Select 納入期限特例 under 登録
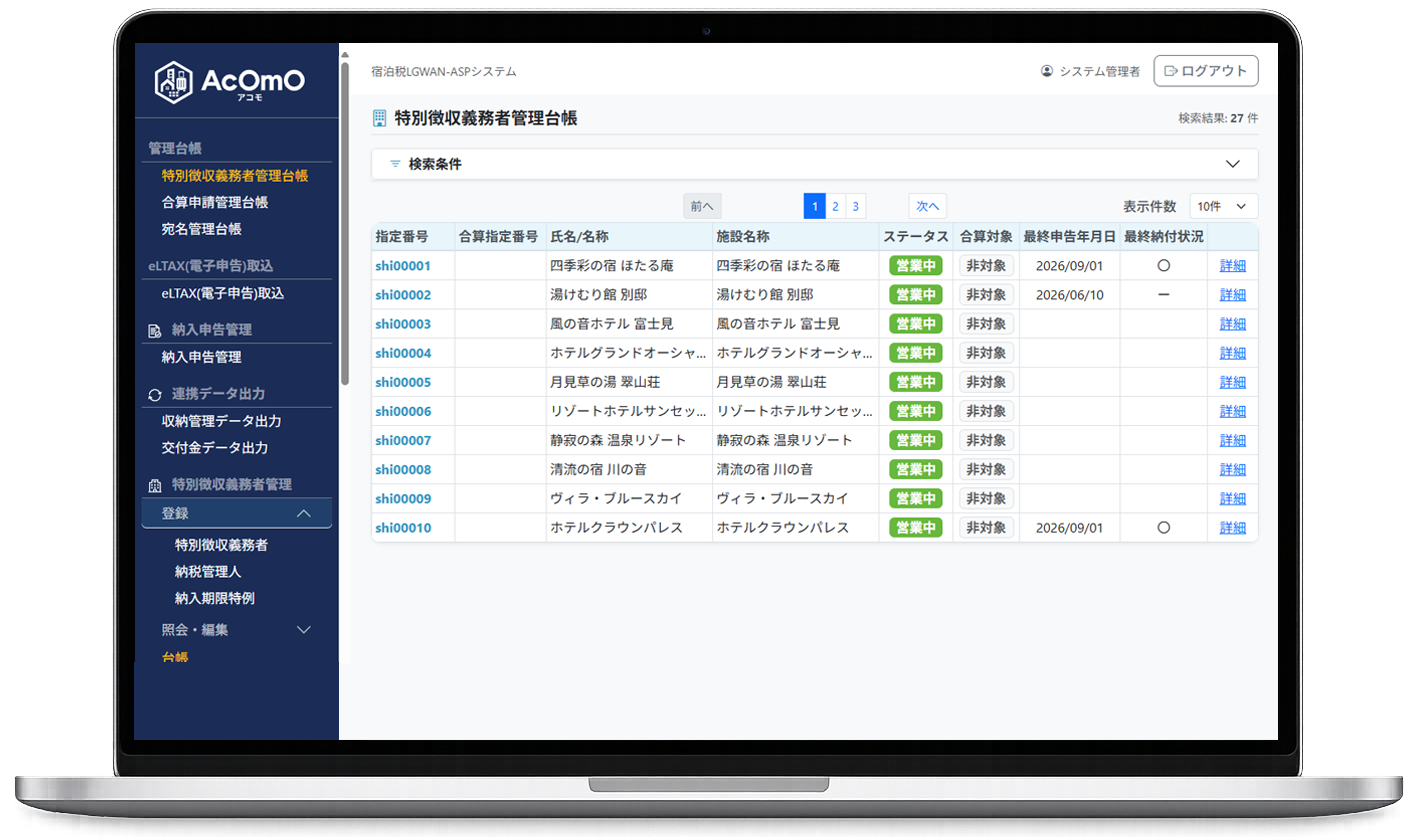 coord(215,598)
